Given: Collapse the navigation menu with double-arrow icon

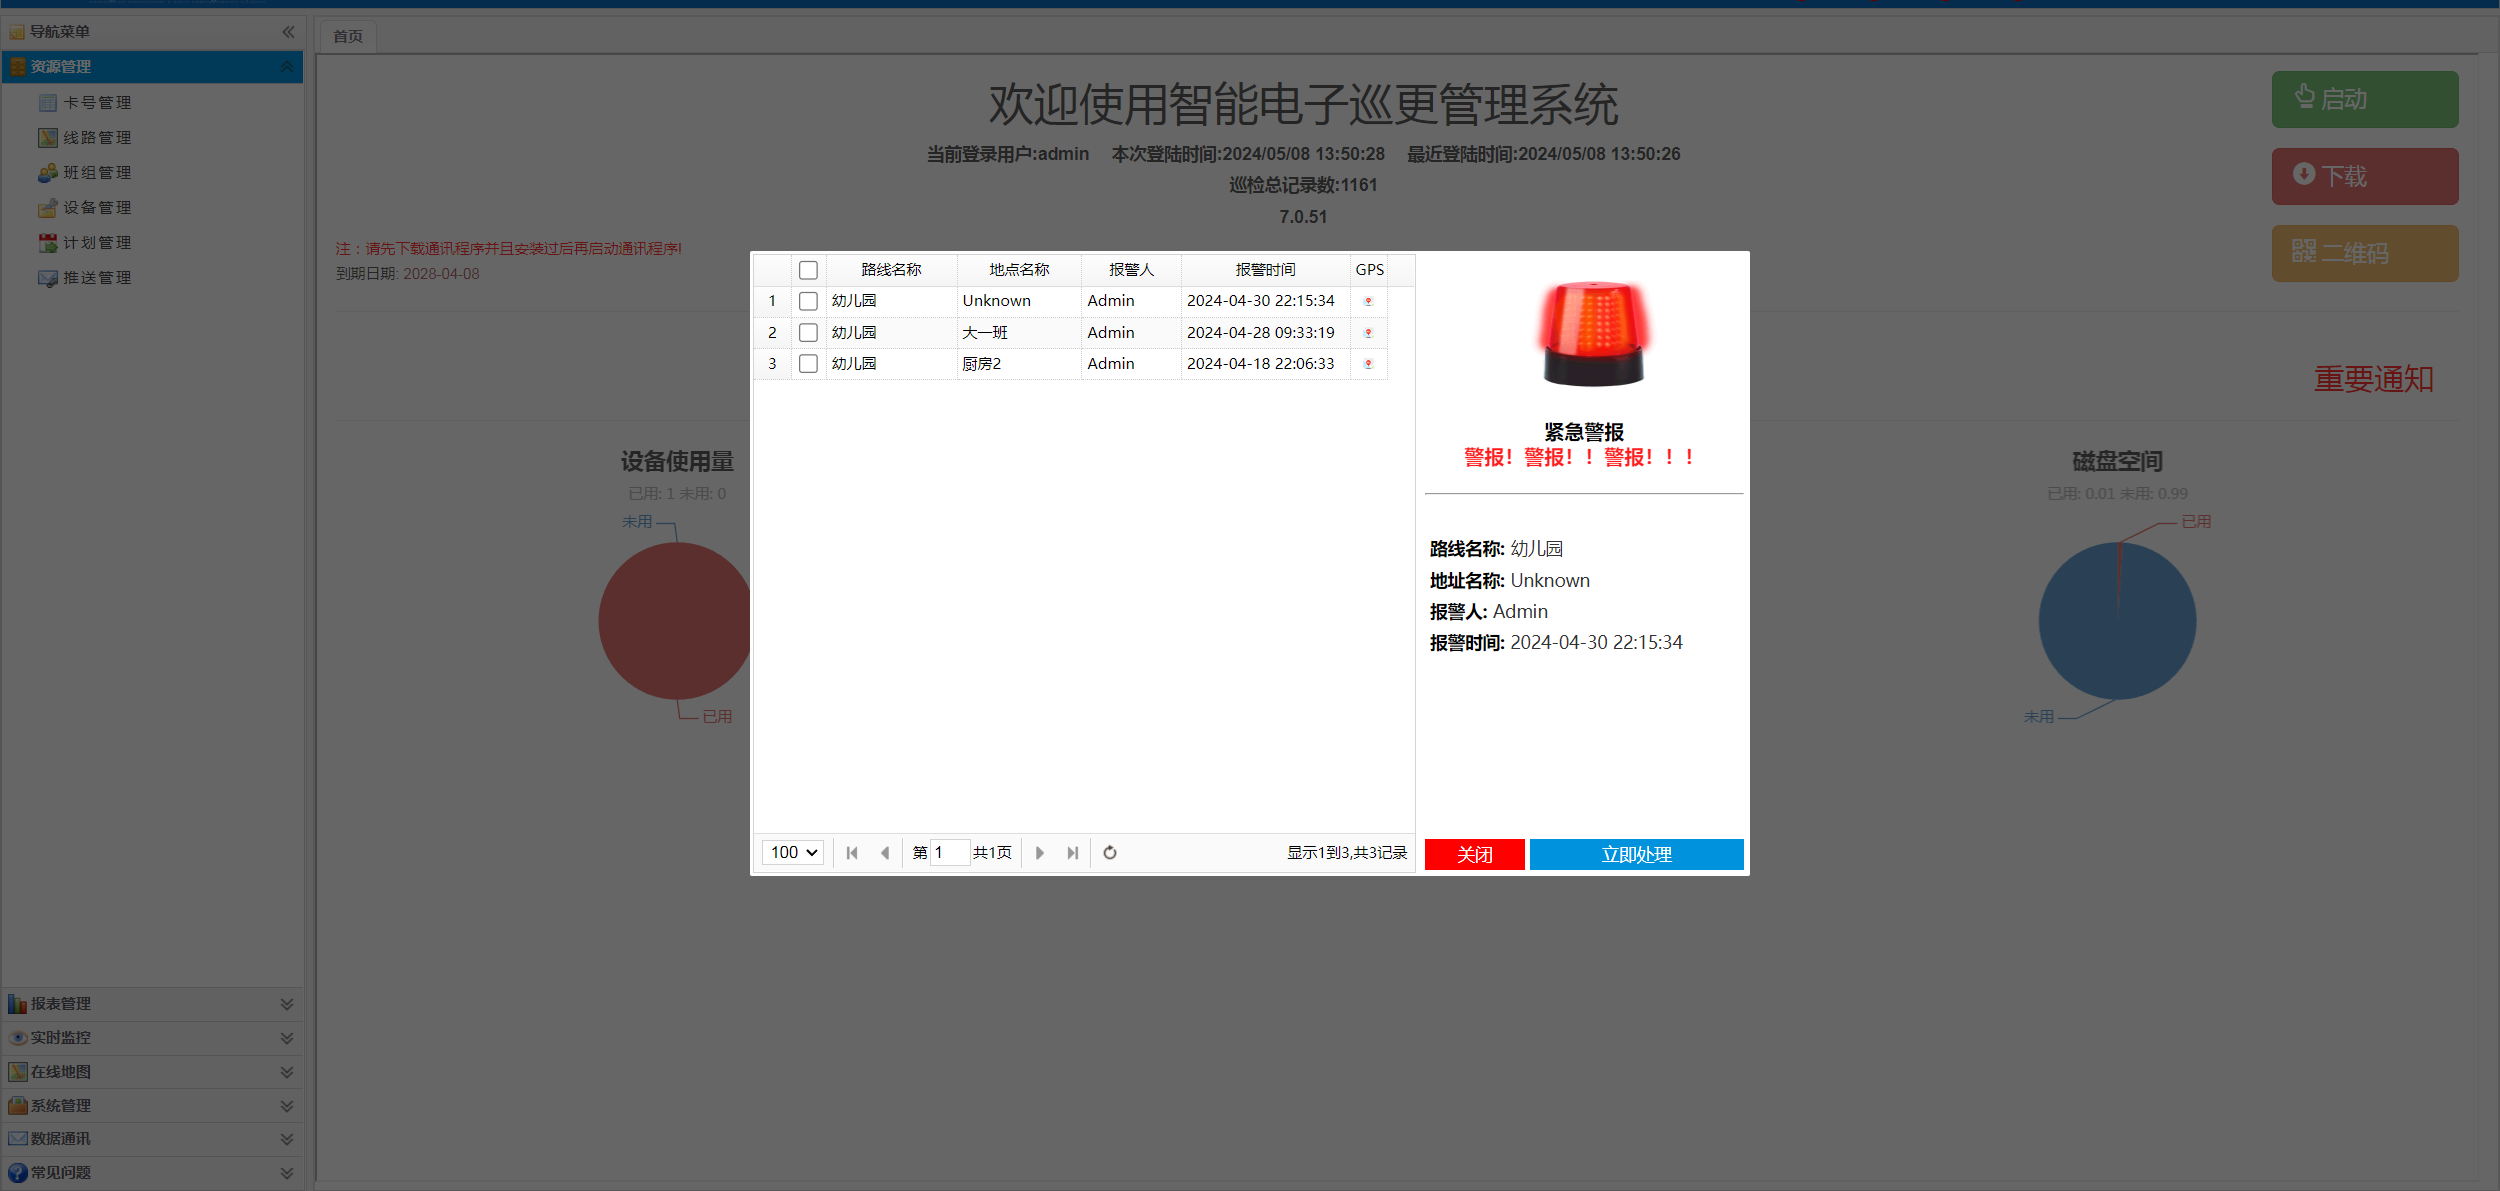Looking at the screenshot, I should (x=288, y=32).
